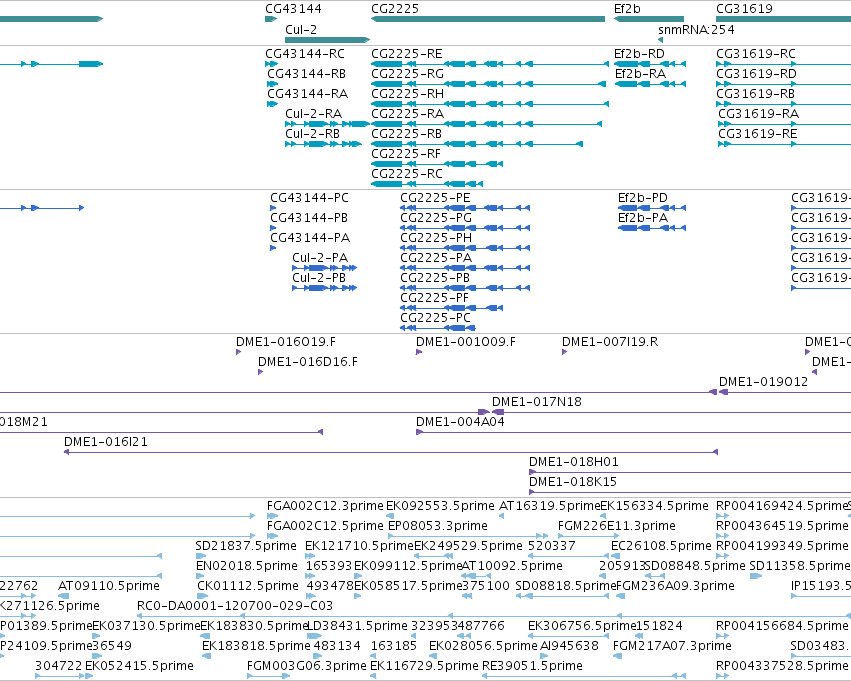Open EST FGM003G06.3prime
The image size is (851, 681).
tap(307, 666)
